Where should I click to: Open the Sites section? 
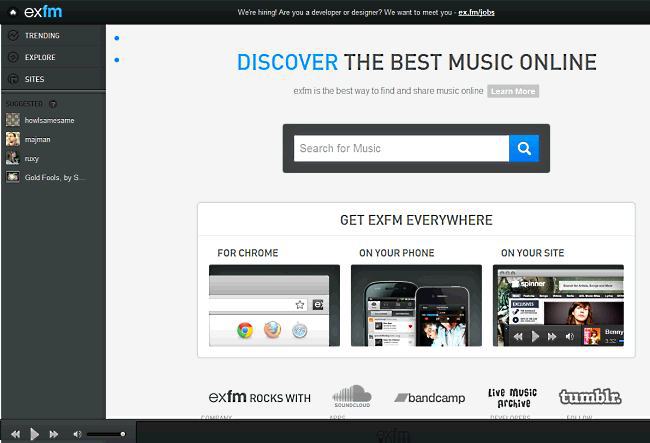(x=53, y=79)
